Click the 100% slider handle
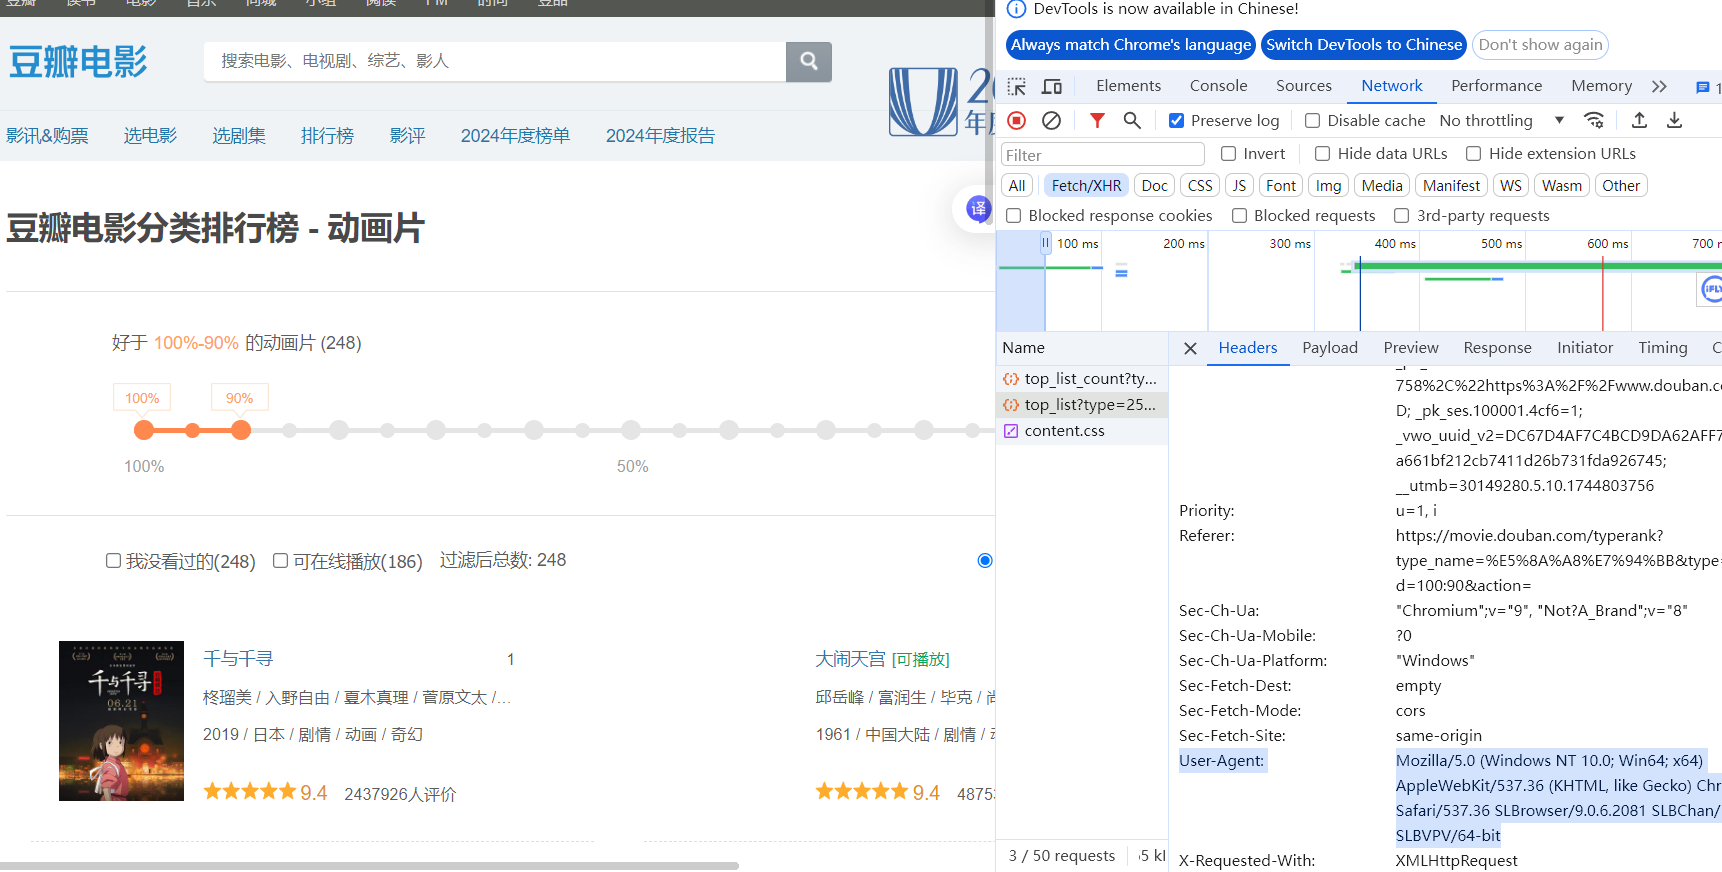1722x872 pixels. click(144, 430)
